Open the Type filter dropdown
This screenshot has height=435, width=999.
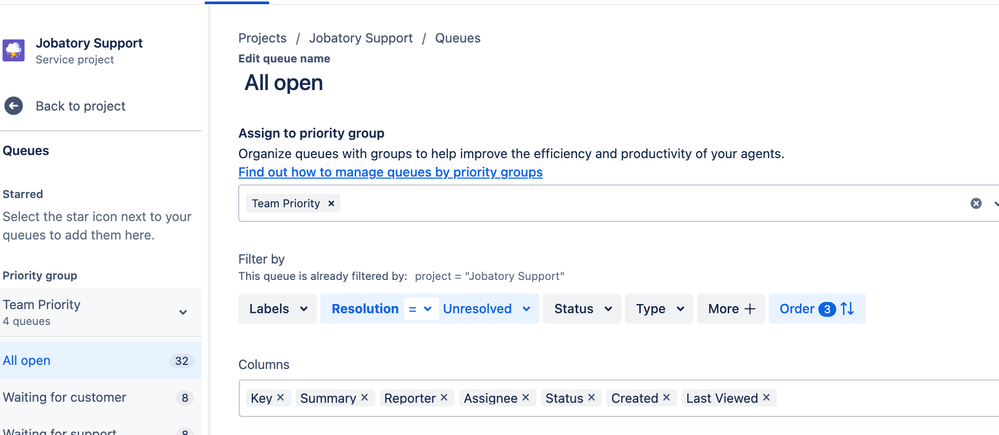(x=659, y=309)
